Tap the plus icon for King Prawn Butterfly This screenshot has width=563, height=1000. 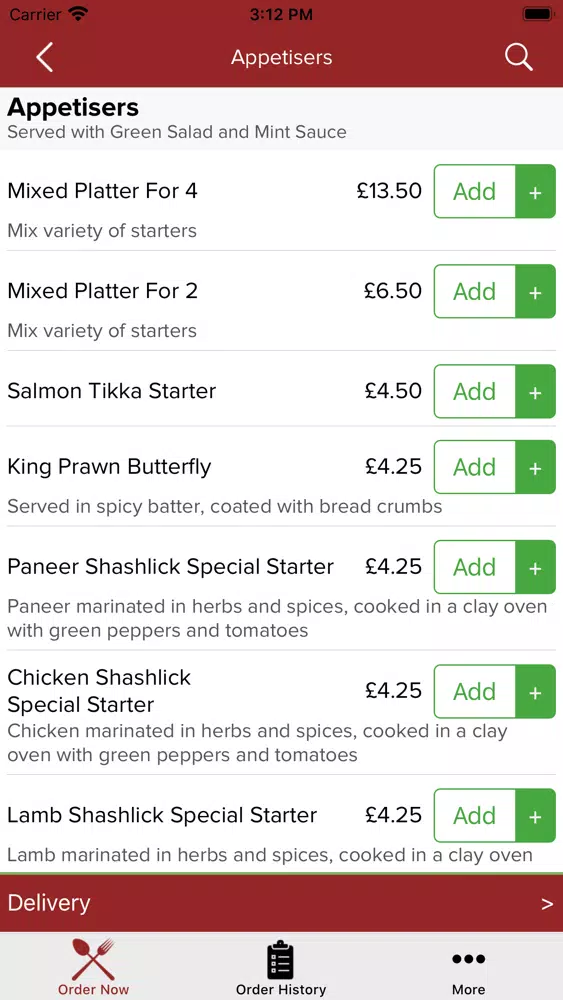[536, 467]
